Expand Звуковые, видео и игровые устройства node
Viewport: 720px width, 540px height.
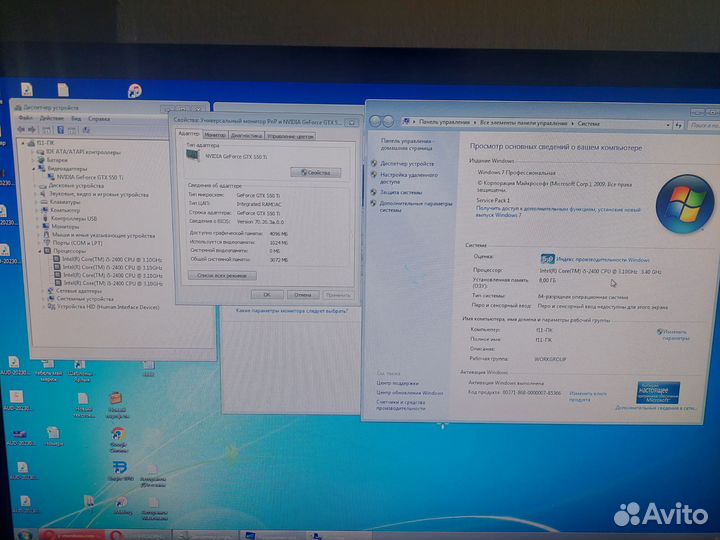(x=36, y=194)
